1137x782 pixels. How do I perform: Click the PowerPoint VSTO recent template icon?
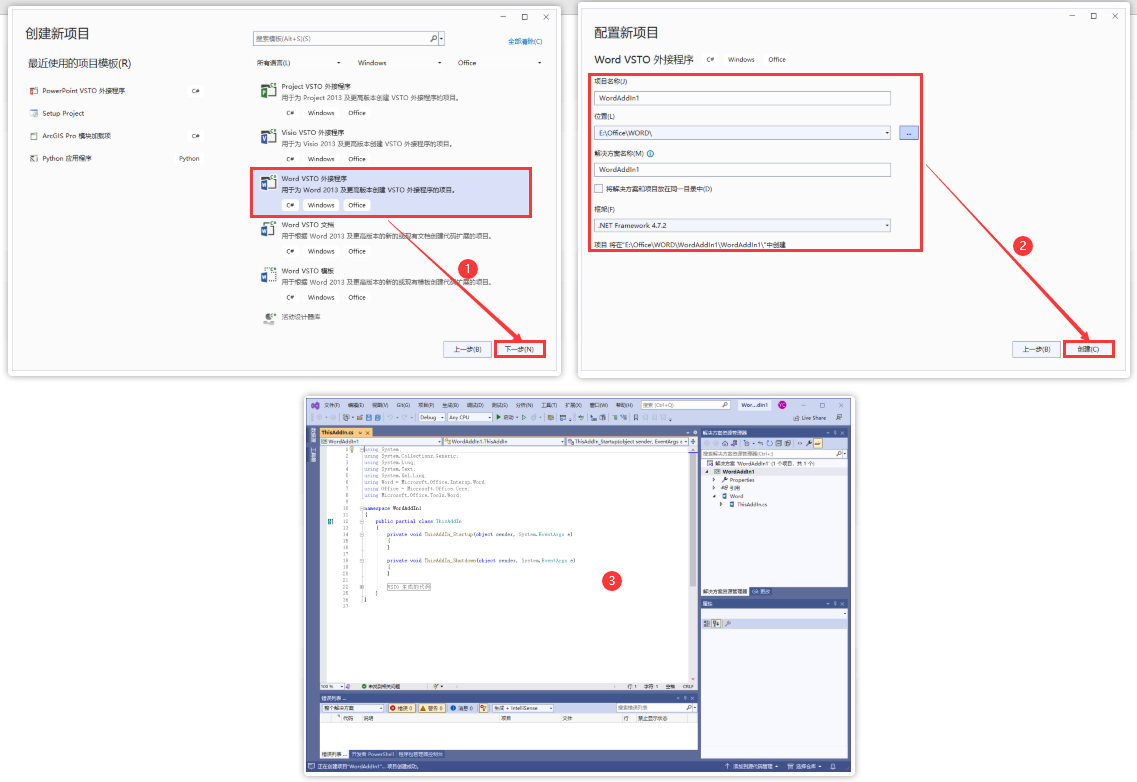[x=33, y=91]
